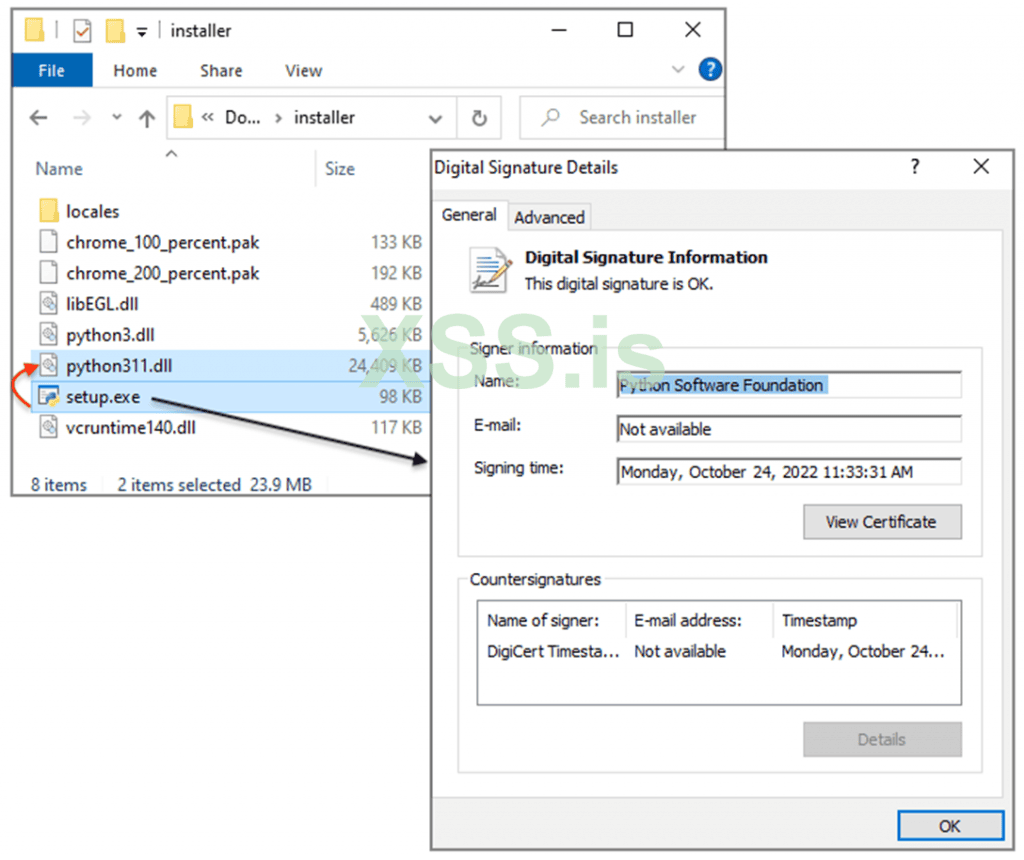
Task: Sort files by the Size column
Action: coord(340,168)
